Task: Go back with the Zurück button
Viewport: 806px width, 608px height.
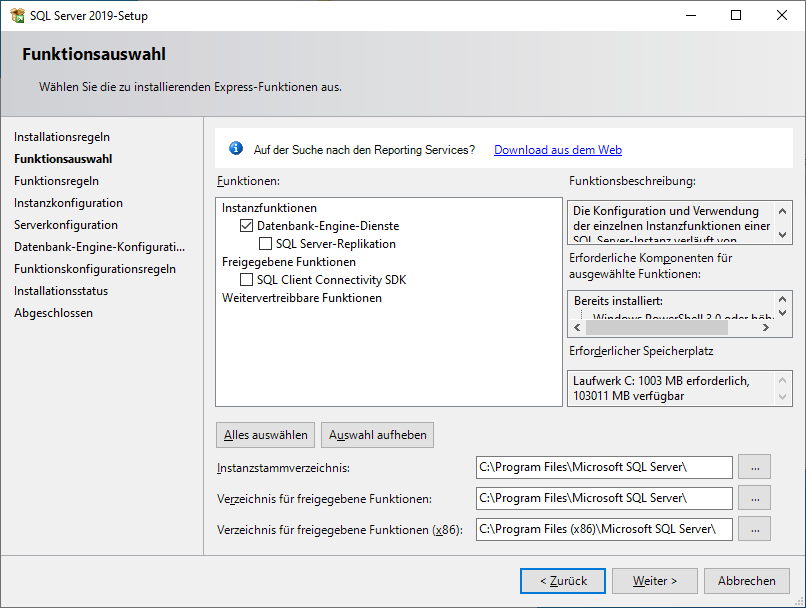Action: point(562,581)
